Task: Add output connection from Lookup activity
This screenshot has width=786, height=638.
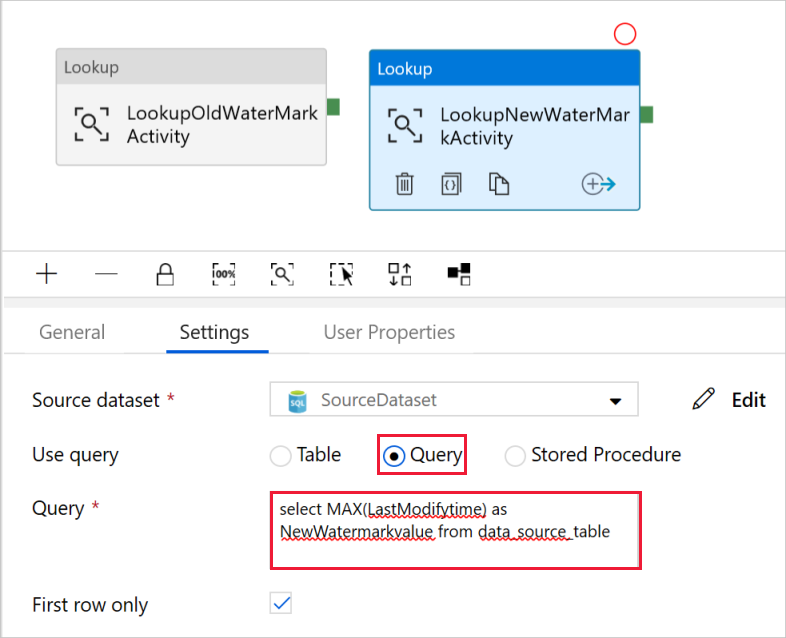Action: coord(599,184)
